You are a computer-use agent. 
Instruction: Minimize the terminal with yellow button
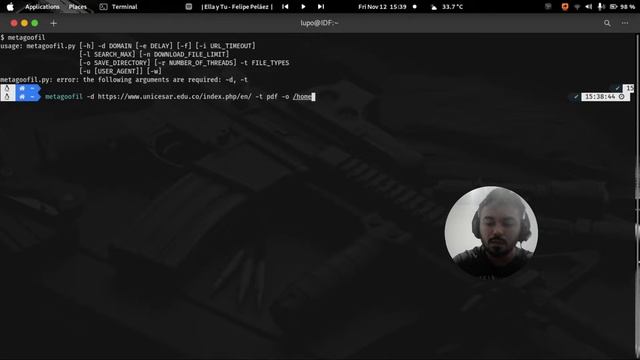(x=24, y=23)
